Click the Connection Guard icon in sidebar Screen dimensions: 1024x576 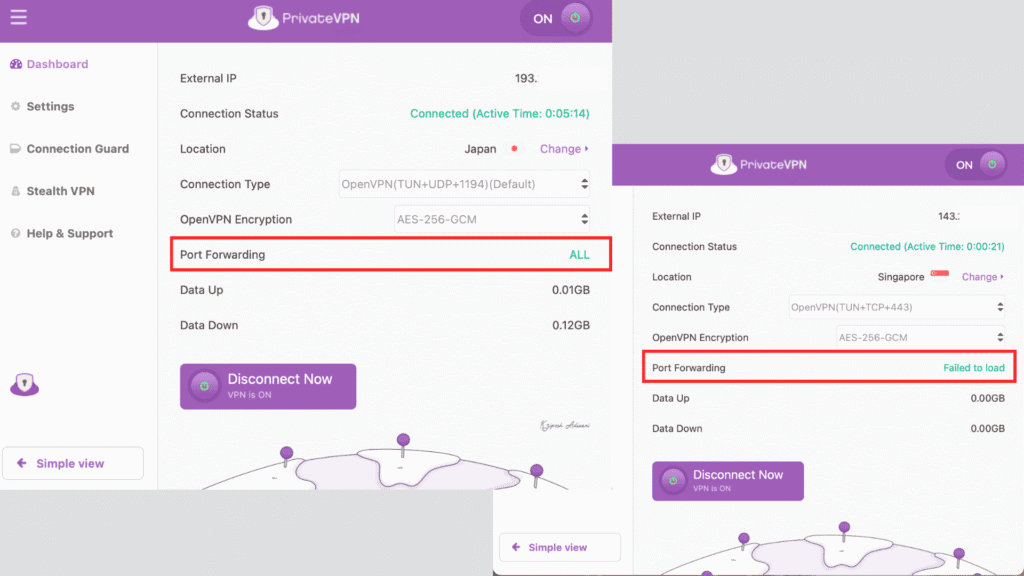coord(16,149)
